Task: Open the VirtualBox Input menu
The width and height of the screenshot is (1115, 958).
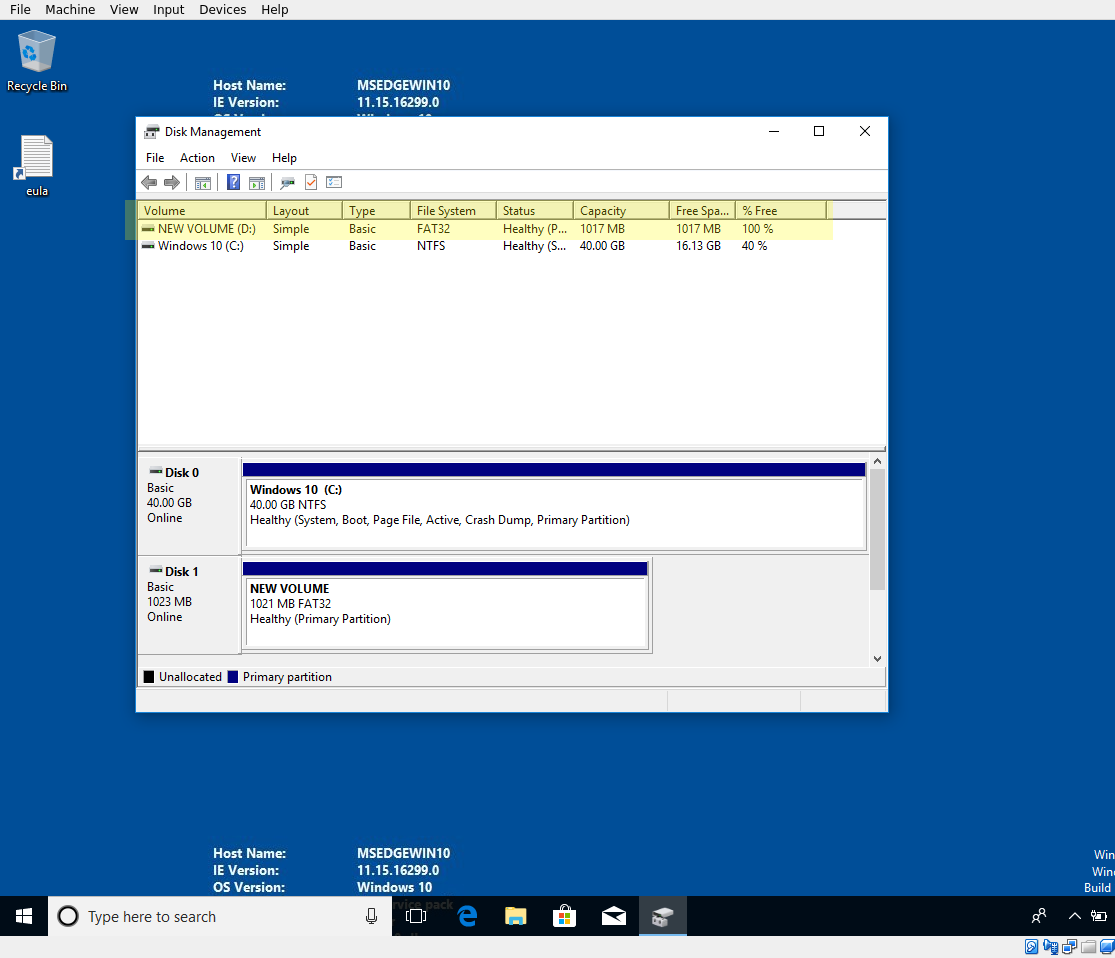Action: coord(169,9)
